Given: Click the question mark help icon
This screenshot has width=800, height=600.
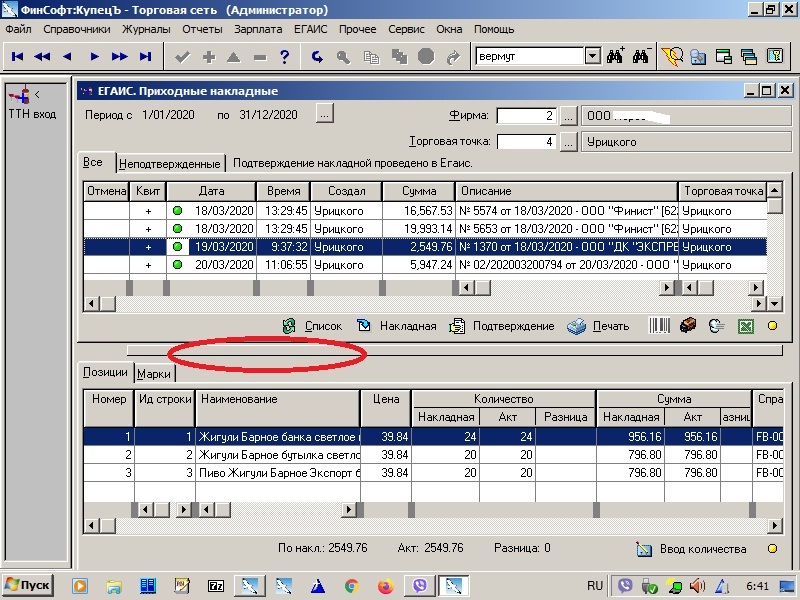Looking at the screenshot, I should [285, 57].
